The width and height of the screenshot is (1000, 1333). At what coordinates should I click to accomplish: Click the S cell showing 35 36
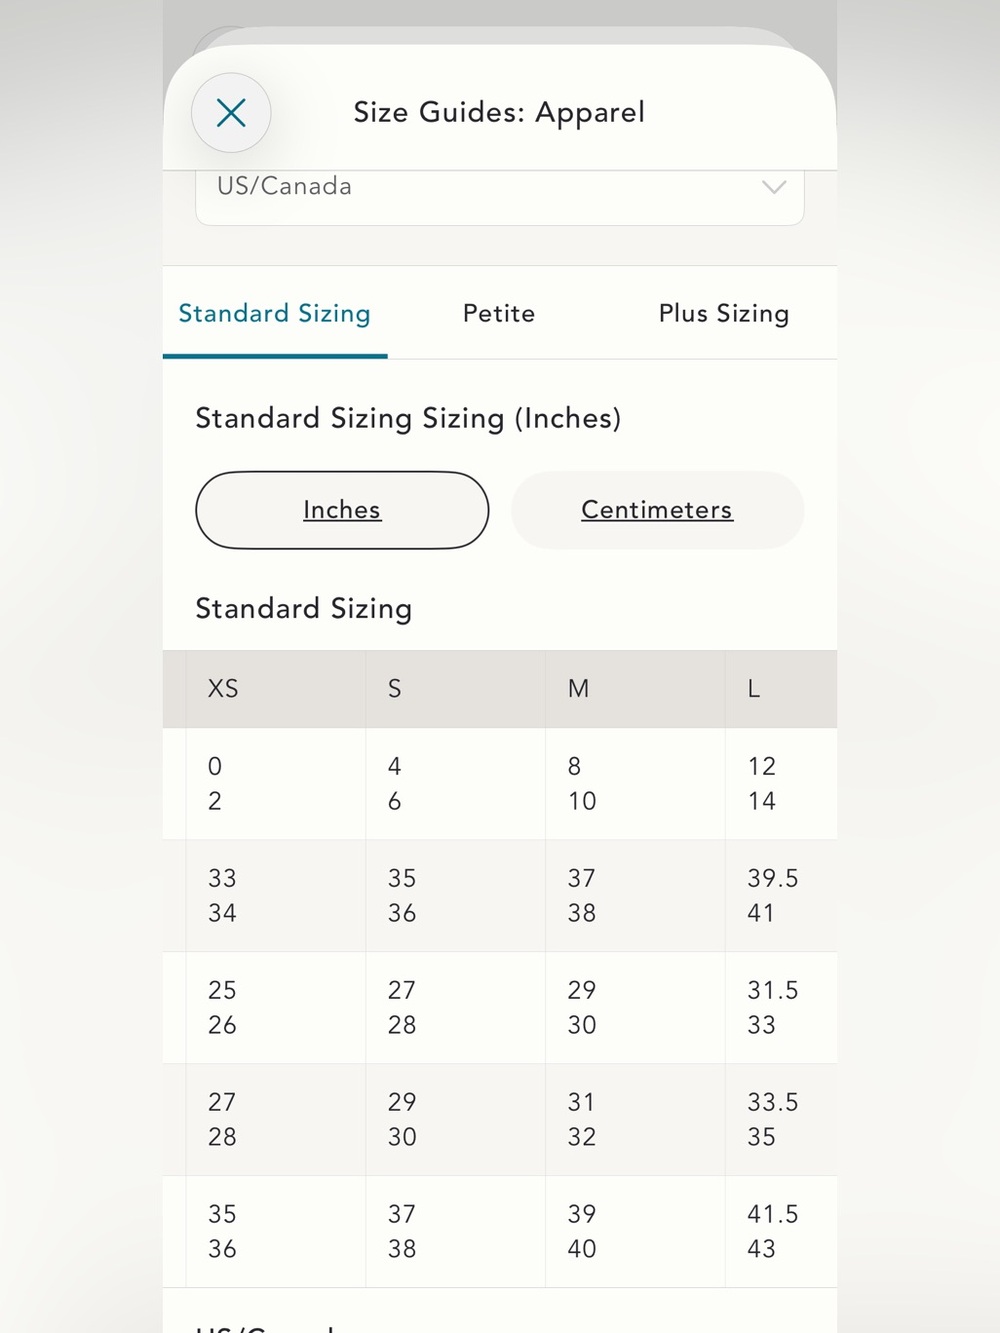point(456,896)
